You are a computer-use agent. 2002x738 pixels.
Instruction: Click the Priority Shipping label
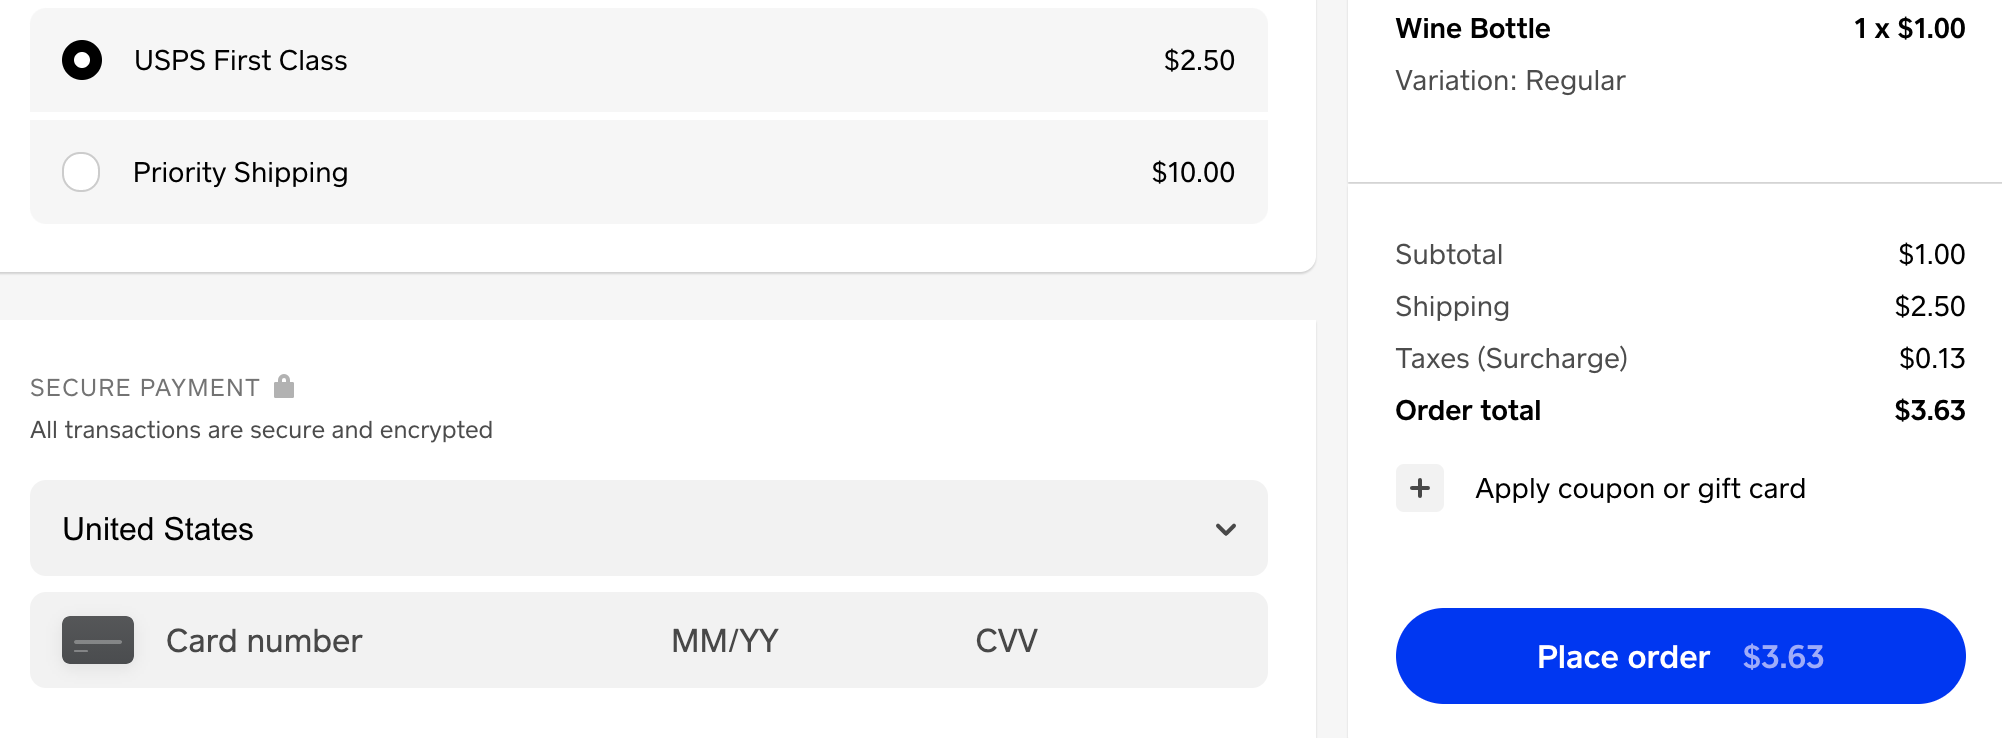pos(240,172)
